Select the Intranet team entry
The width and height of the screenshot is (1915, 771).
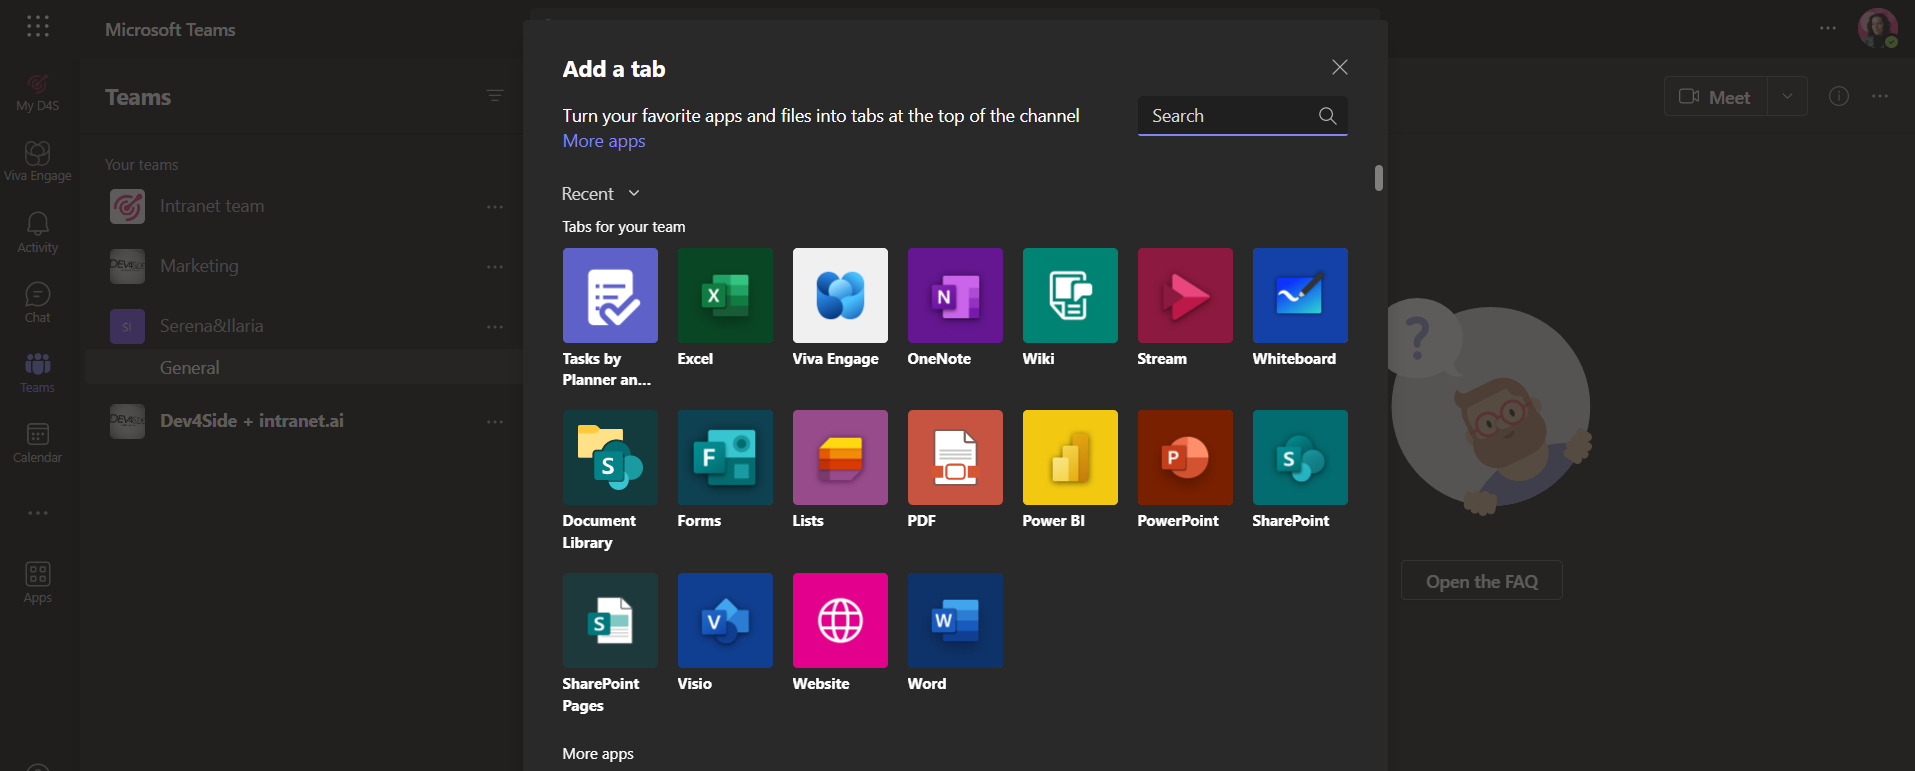pos(212,206)
